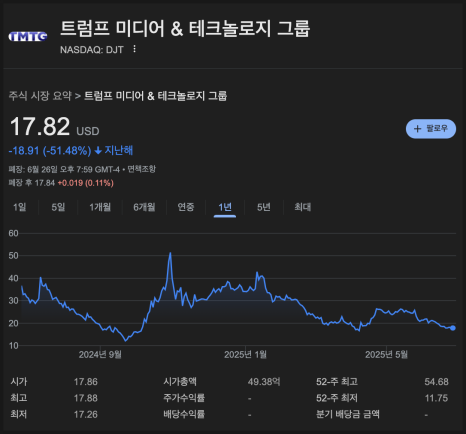Click the 2025년 5월 axis label

386,355
